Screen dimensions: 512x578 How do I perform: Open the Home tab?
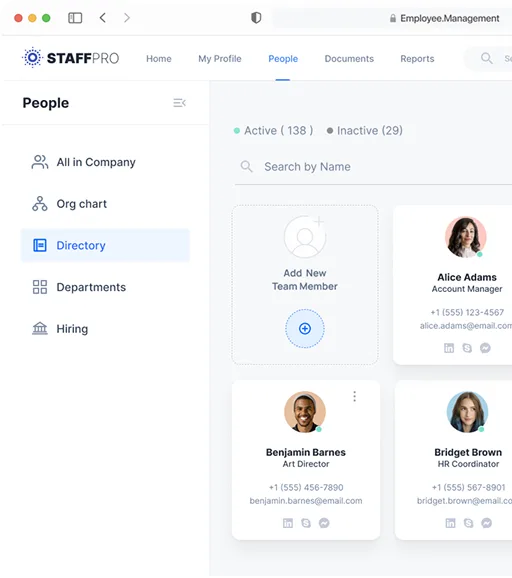point(159,59)
